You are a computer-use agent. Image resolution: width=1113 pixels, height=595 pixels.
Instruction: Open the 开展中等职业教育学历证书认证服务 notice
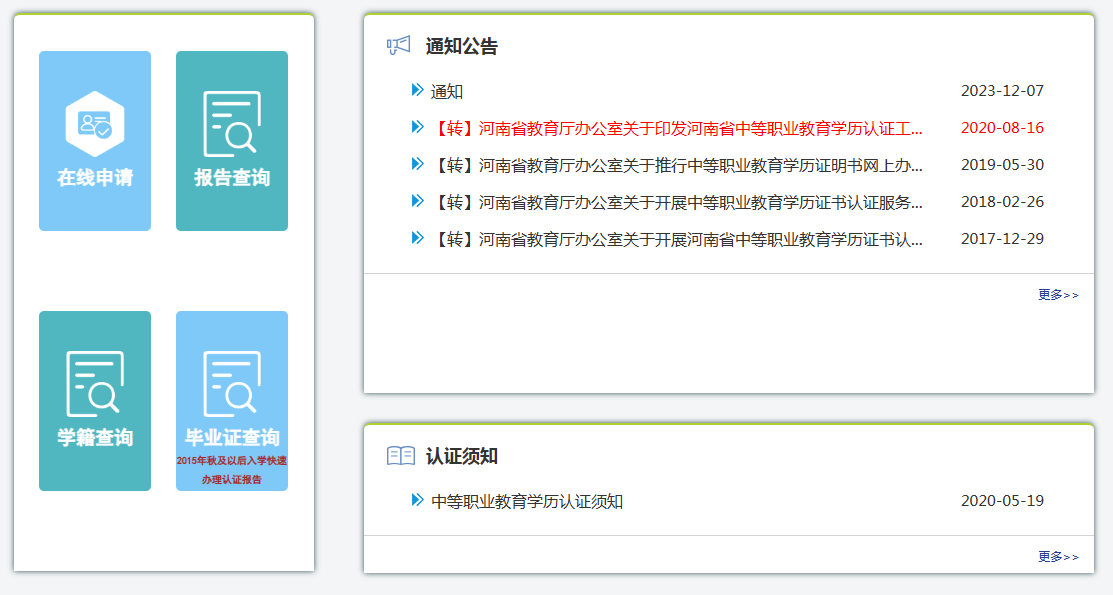[676, 202]
